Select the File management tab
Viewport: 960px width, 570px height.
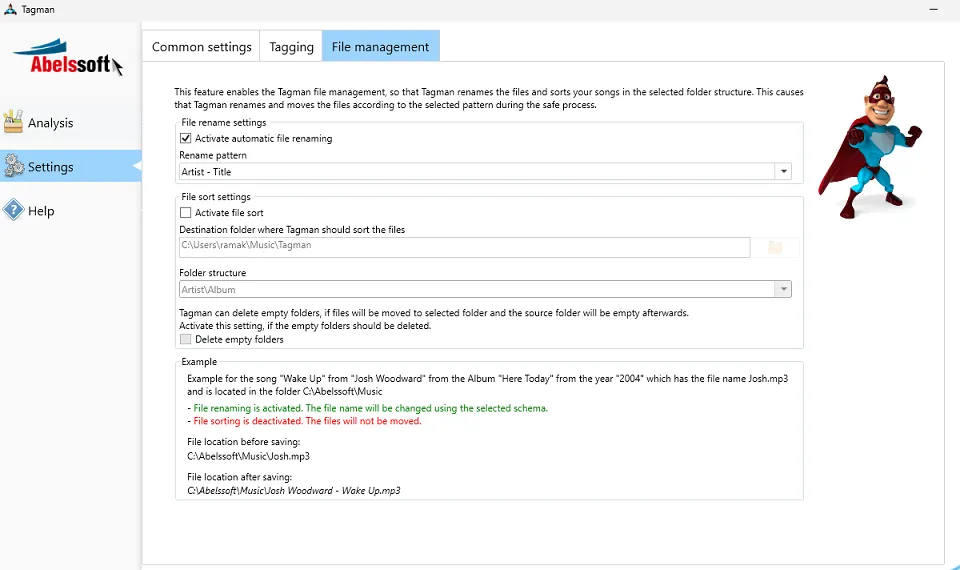click(x=380, y=47)
